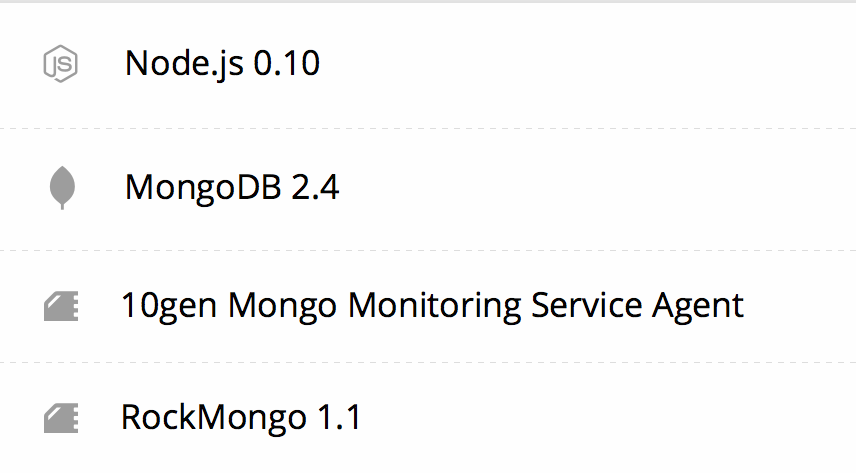Click the version number "2.4" after MongoDB
This screenshot has width=856, height=473.
[x=315, y=187]
